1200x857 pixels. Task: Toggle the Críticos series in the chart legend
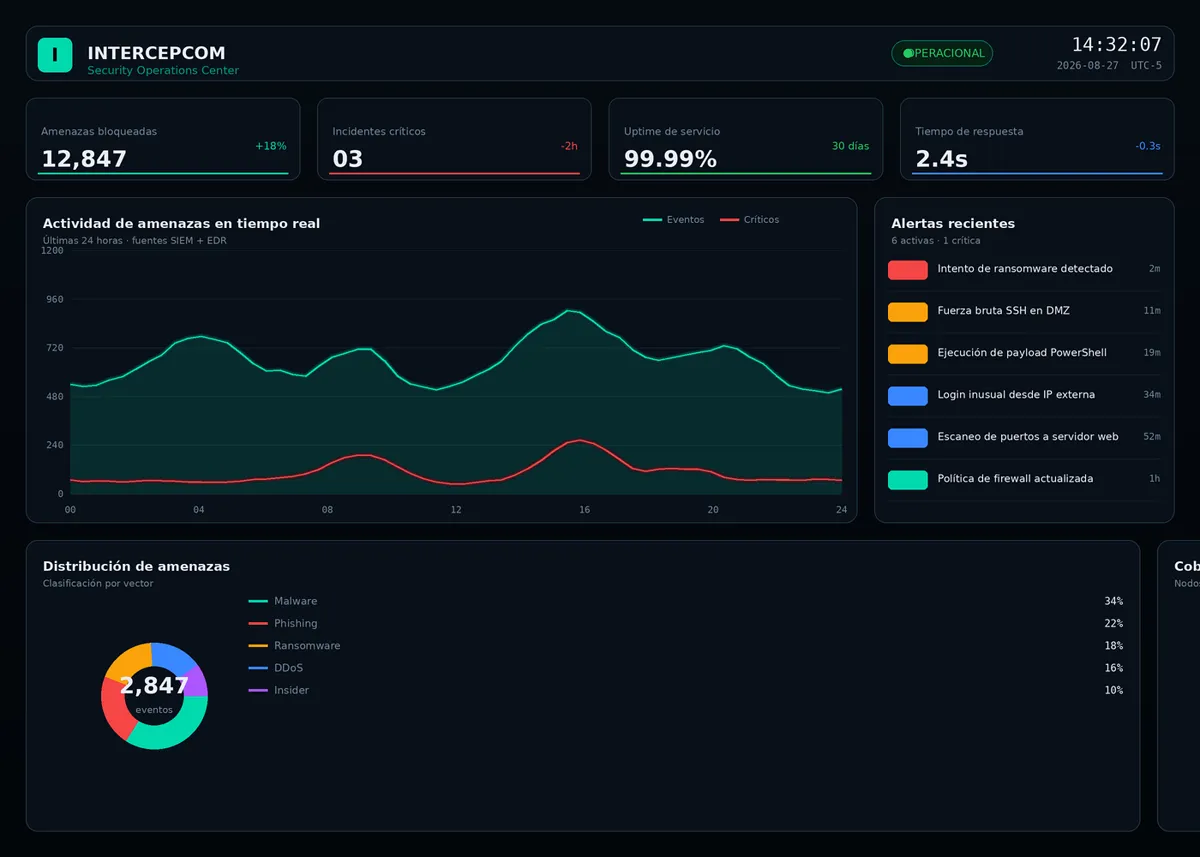(750, 220)
